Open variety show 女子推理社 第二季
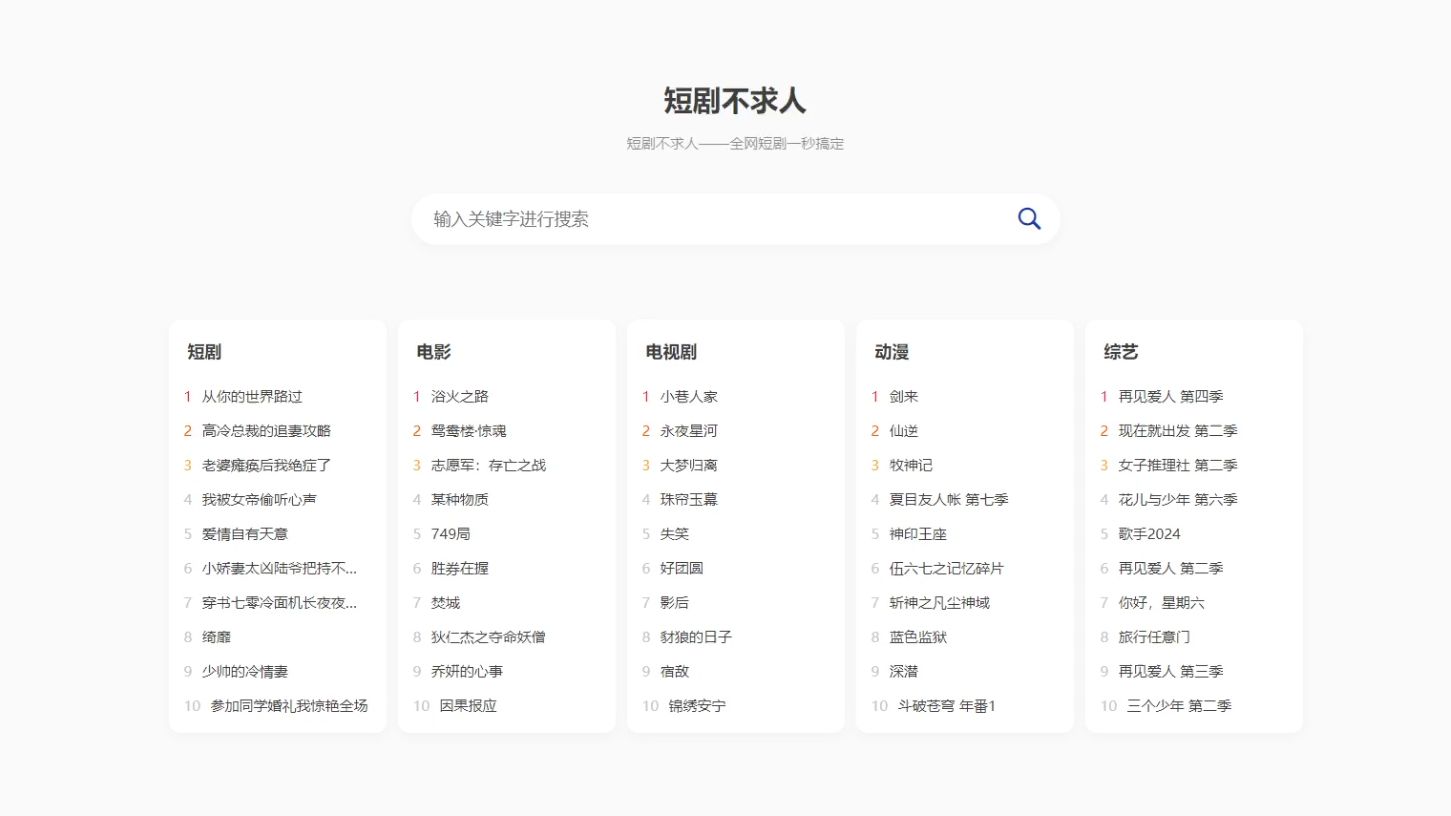Screen dimensions: 1451x816 click(1178, 465)
